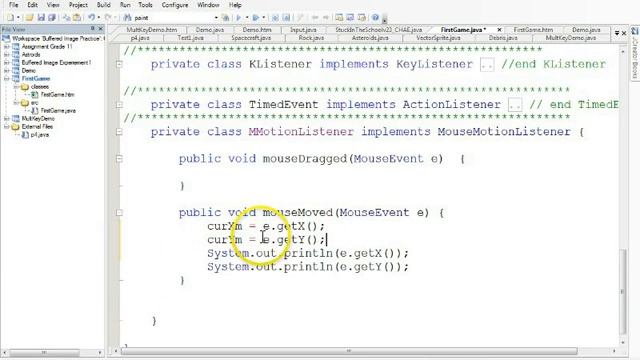Click the editor horizontal scrollbar
This screenshot has width=640, height=360.
(x=349, y=351)
